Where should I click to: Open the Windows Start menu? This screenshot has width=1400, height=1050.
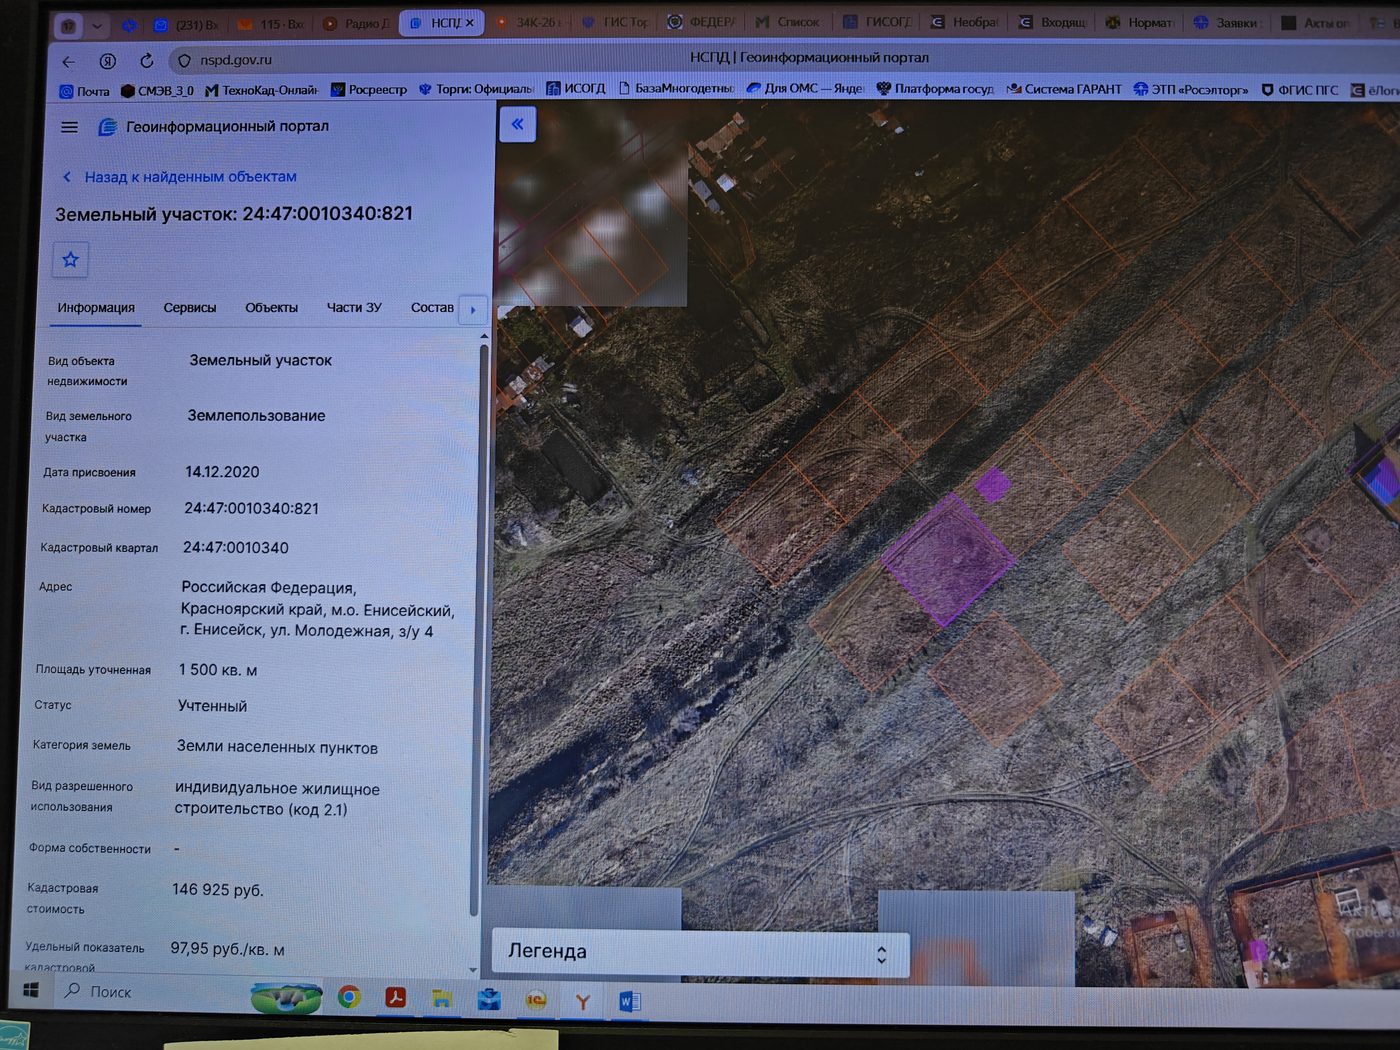(31, 990)
